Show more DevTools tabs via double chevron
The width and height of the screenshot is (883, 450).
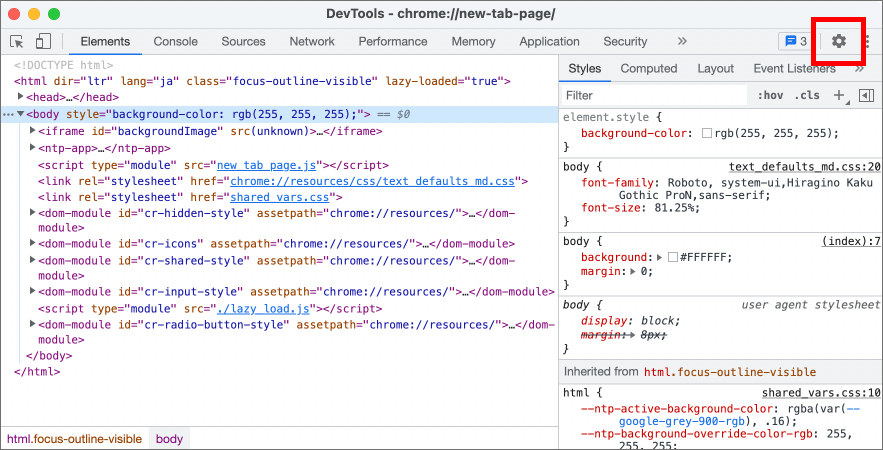coord(682,41)
